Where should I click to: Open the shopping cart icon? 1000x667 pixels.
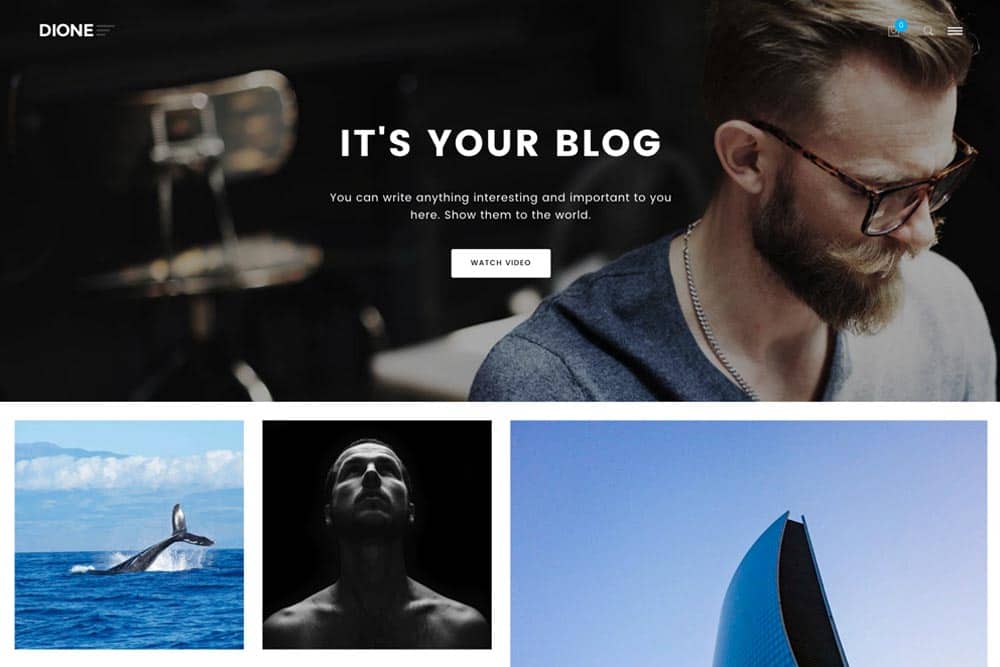pos(893,31)
